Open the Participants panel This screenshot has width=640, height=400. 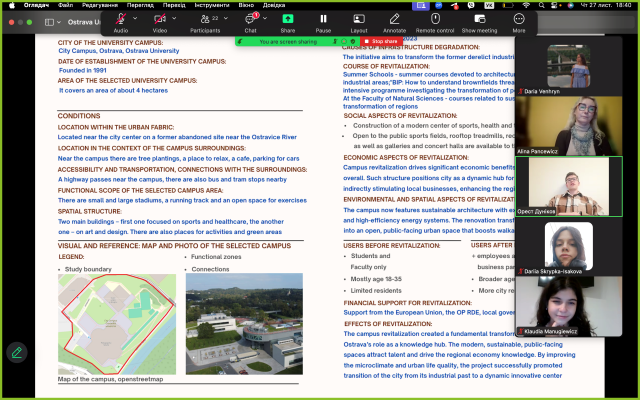tap(203, 19)
